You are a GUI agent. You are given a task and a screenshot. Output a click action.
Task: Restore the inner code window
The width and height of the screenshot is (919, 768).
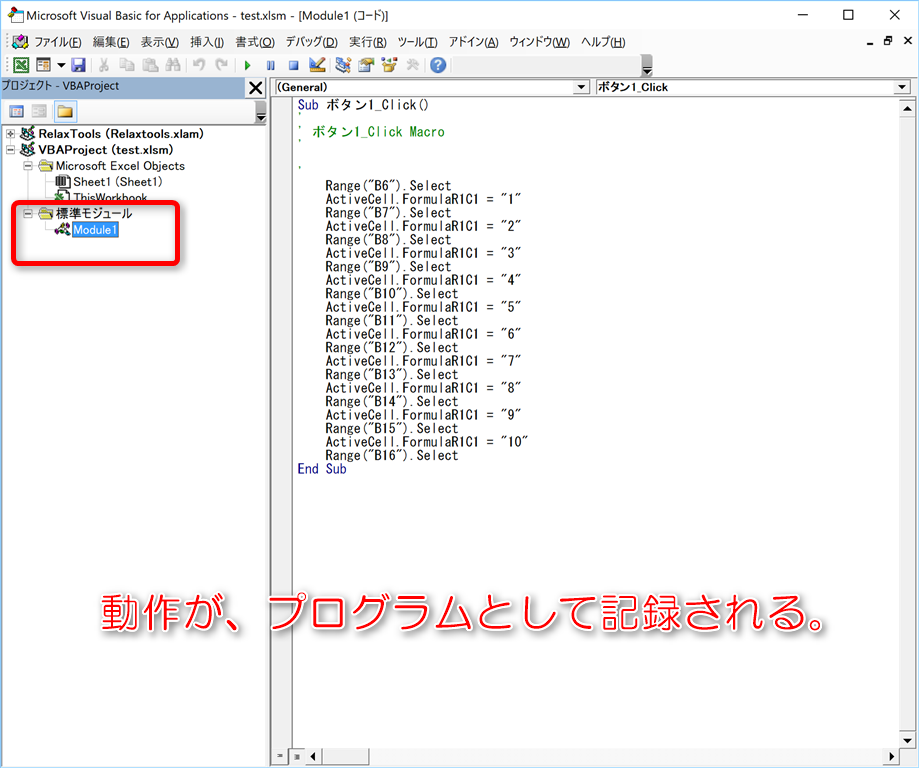click(888, 41)
